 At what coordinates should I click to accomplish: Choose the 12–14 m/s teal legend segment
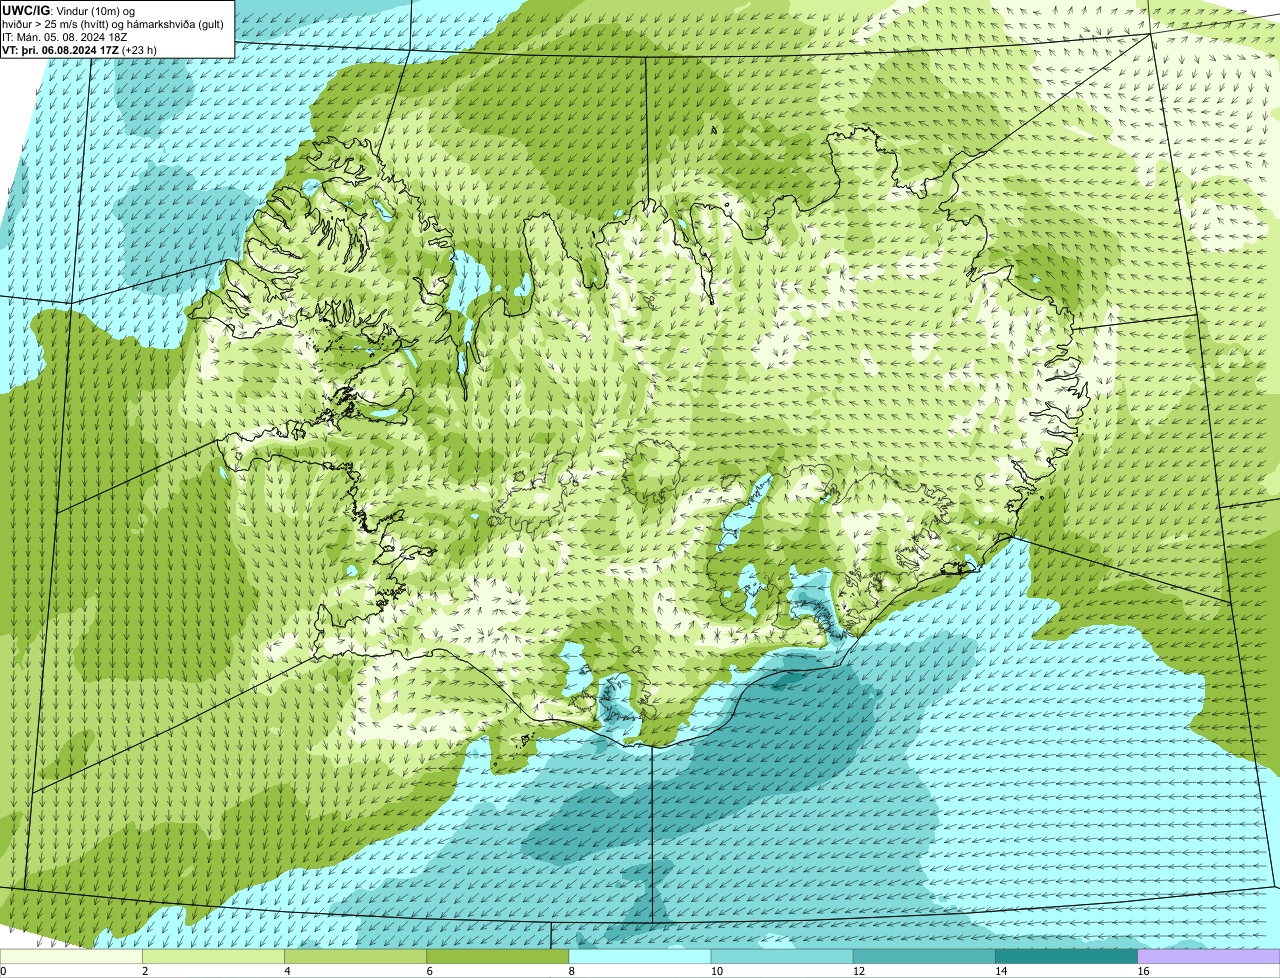pos(924,957)
